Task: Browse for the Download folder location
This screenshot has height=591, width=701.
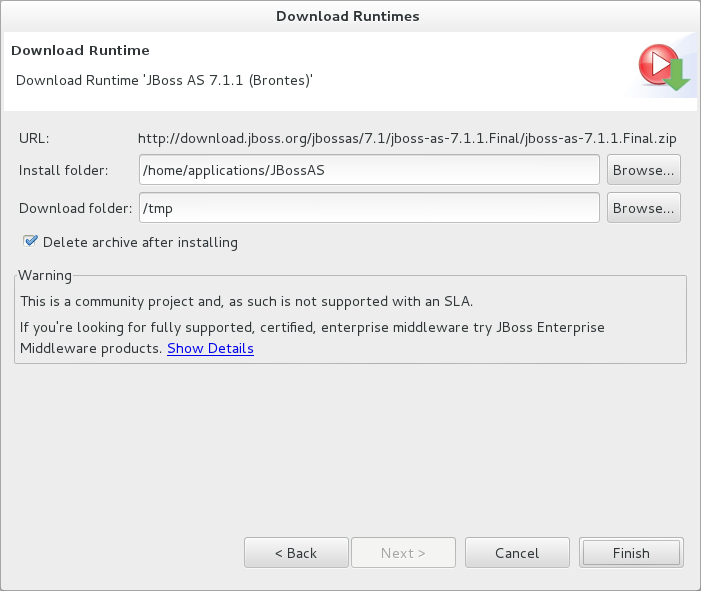Action: 644,208
